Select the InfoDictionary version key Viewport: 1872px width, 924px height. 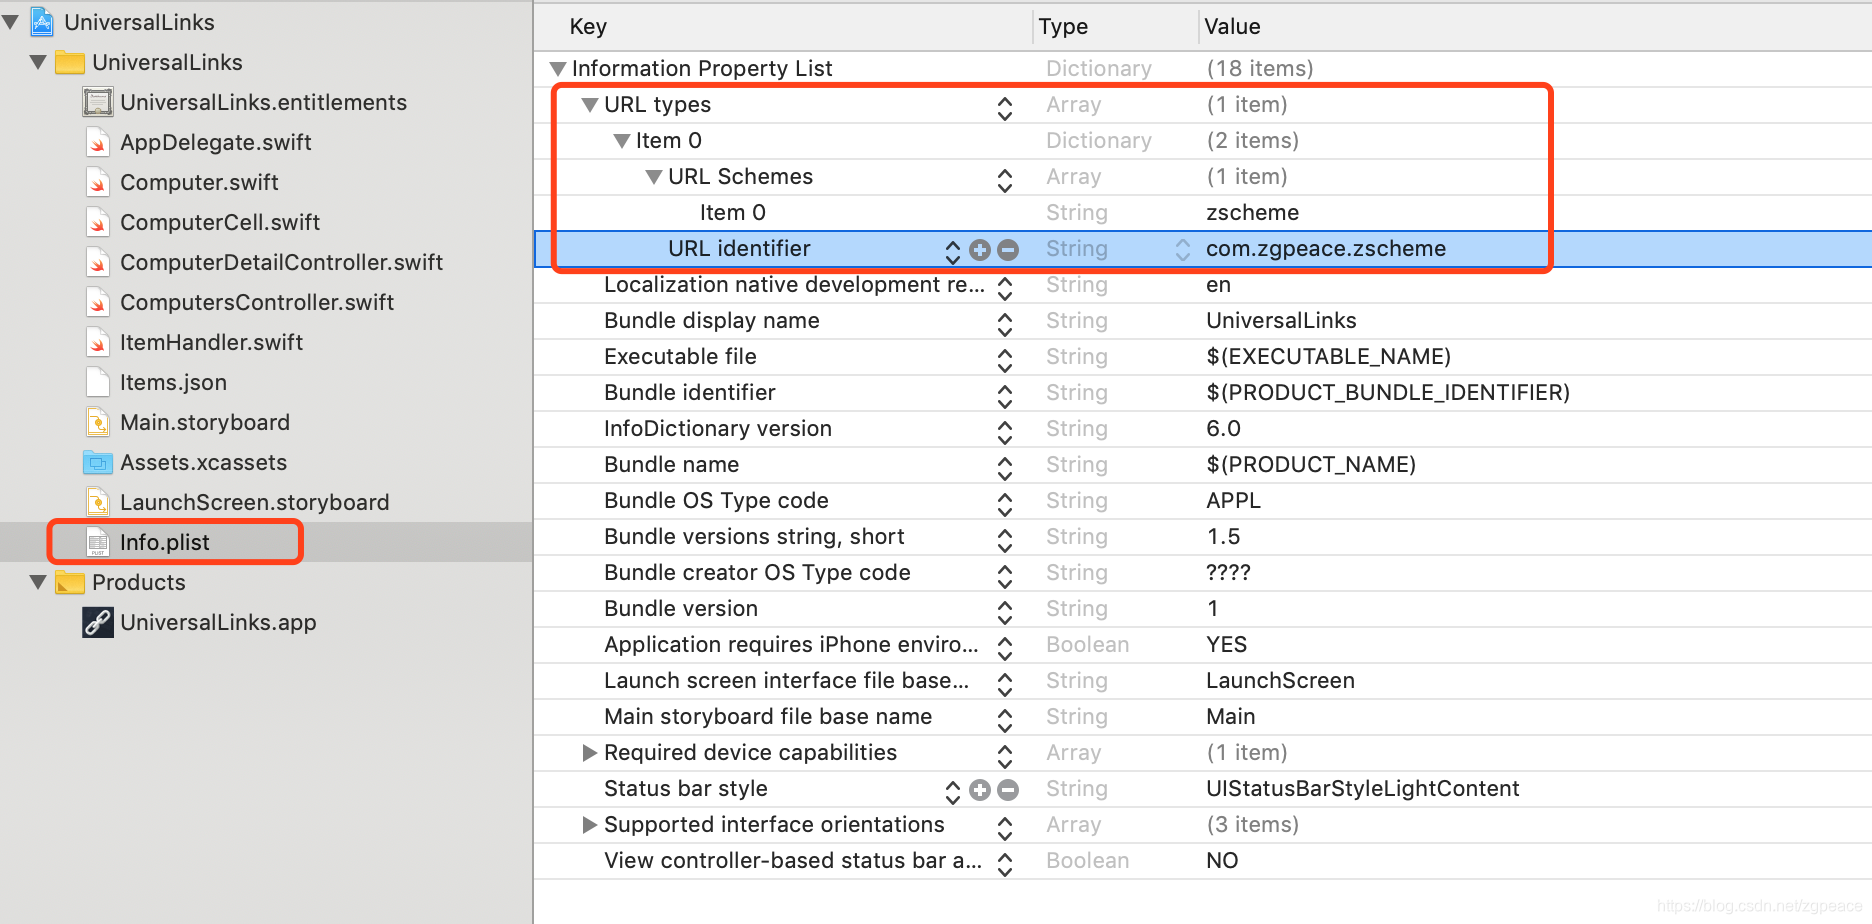pos(718,429)
